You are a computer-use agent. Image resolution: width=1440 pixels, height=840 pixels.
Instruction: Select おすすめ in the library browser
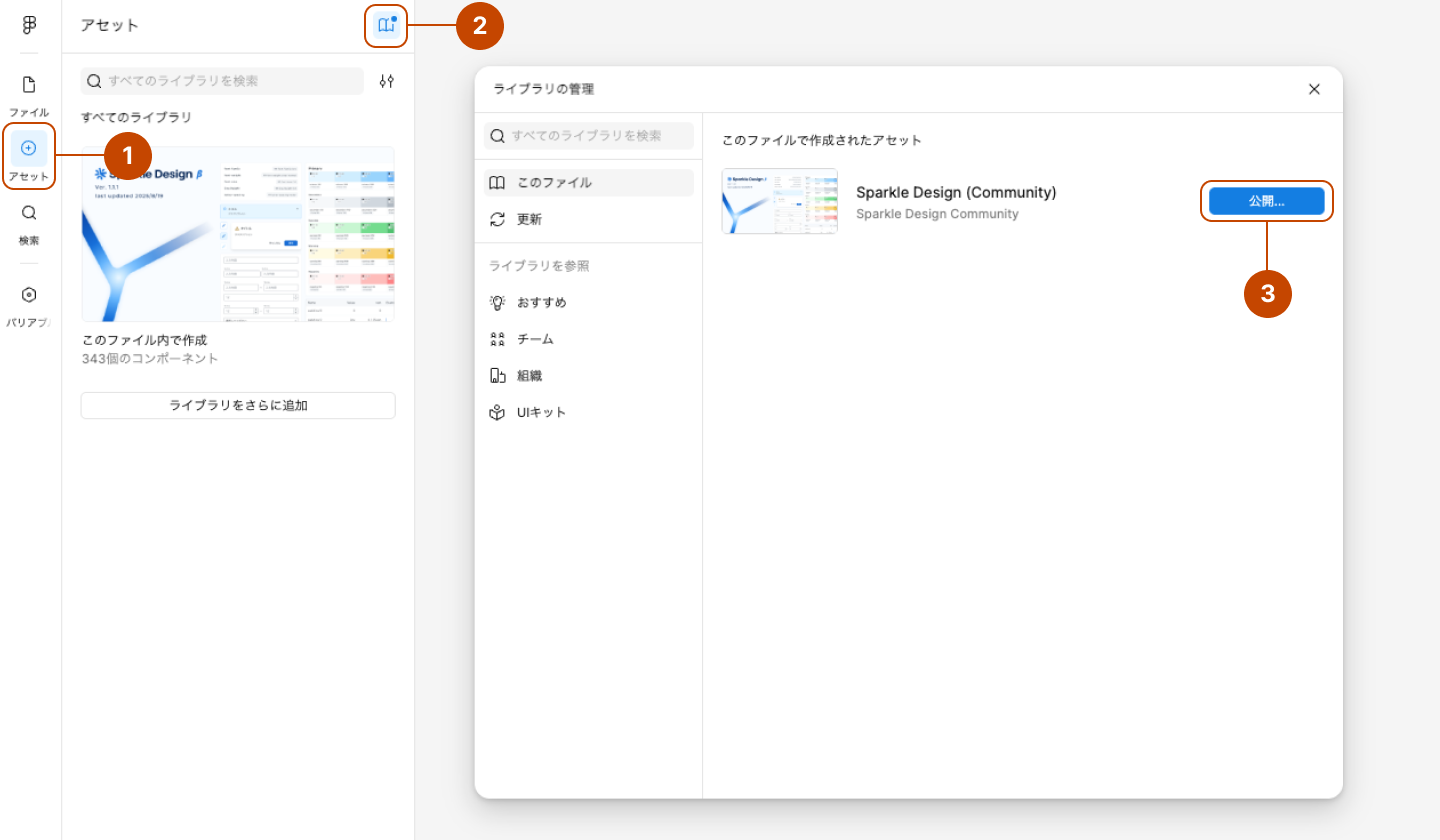tap(588, 302)
